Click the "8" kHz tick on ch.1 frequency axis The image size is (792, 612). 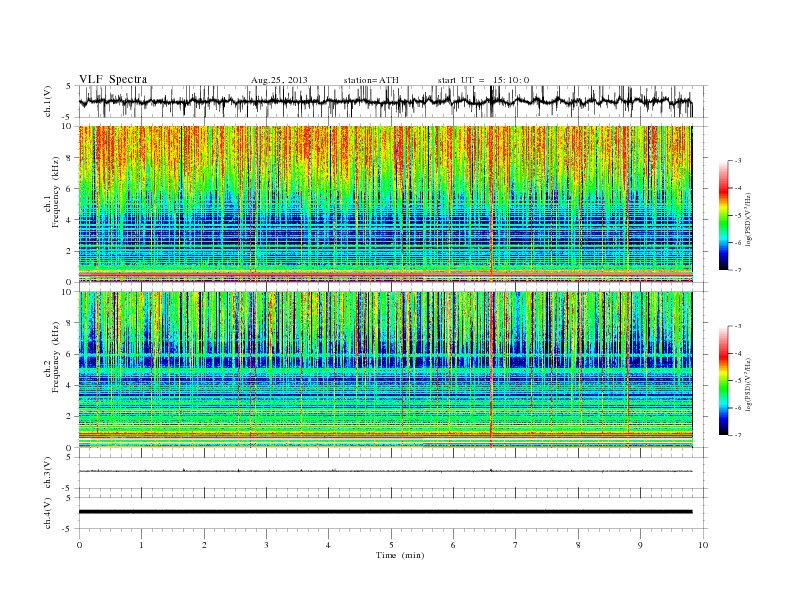69,158
